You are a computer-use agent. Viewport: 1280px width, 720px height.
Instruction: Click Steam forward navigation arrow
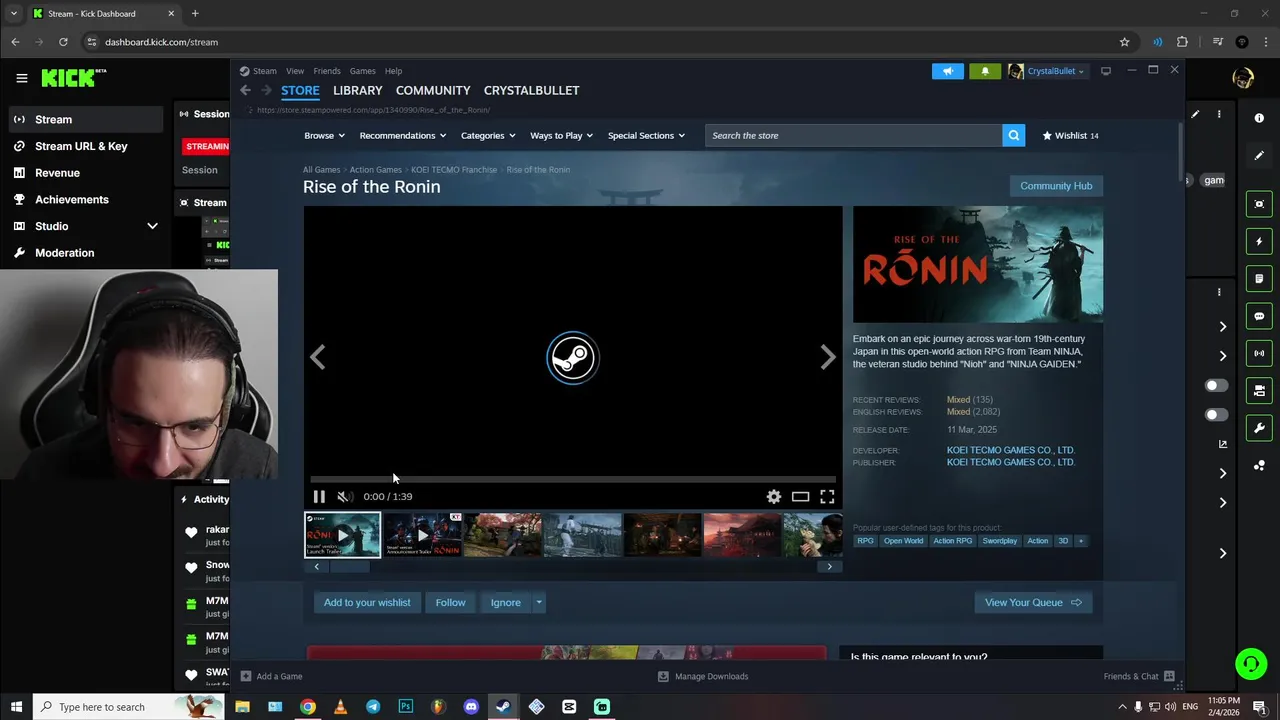(266, 90)
